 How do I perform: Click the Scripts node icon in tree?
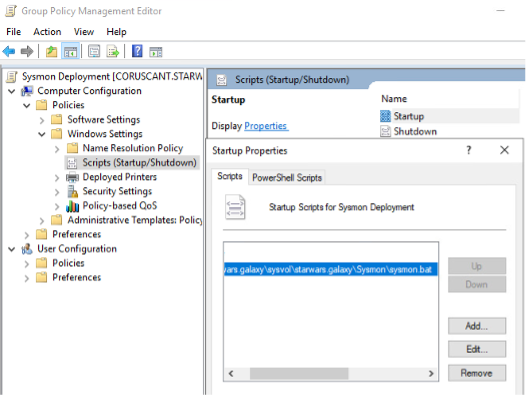72,163
